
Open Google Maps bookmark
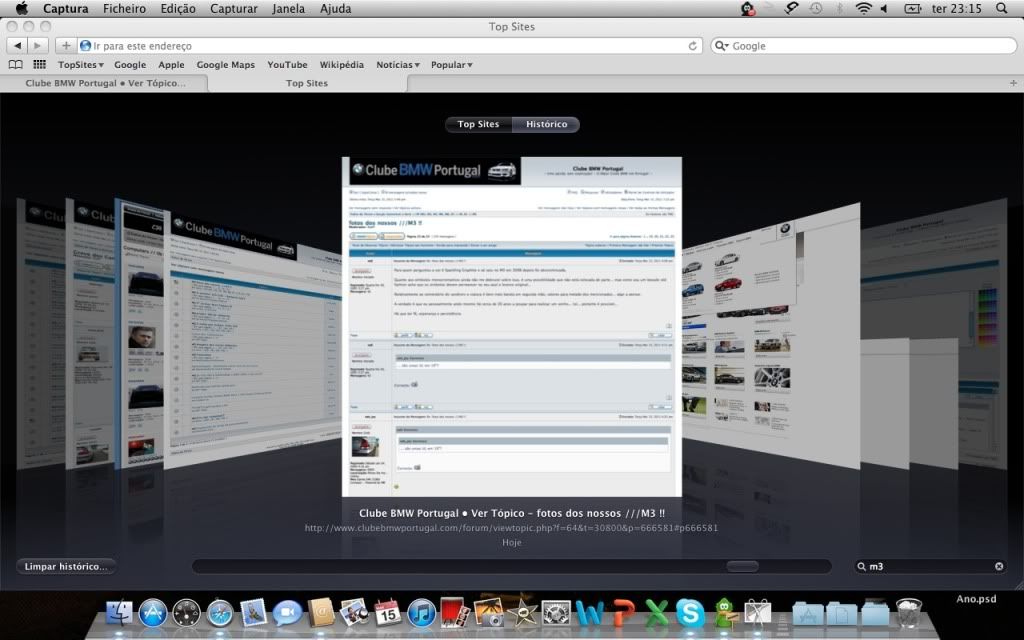225,65
